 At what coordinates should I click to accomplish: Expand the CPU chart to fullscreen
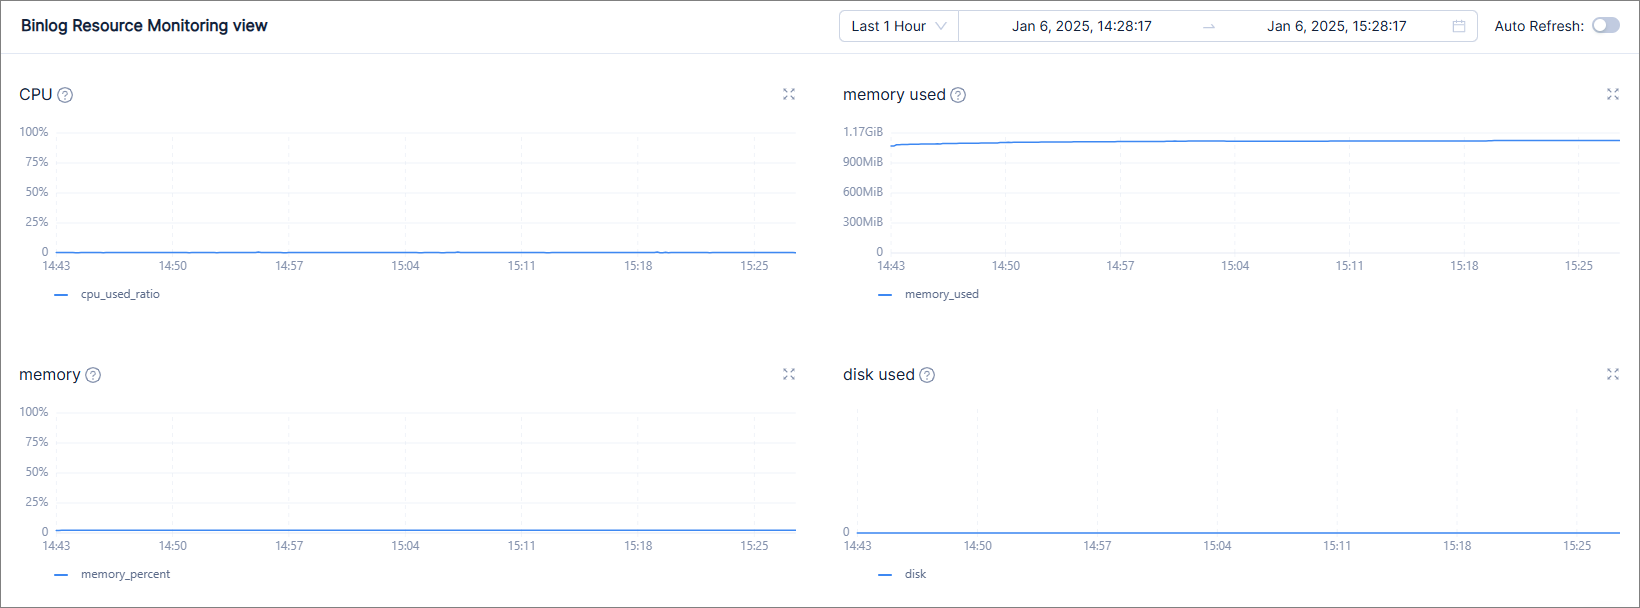point(789,94)
